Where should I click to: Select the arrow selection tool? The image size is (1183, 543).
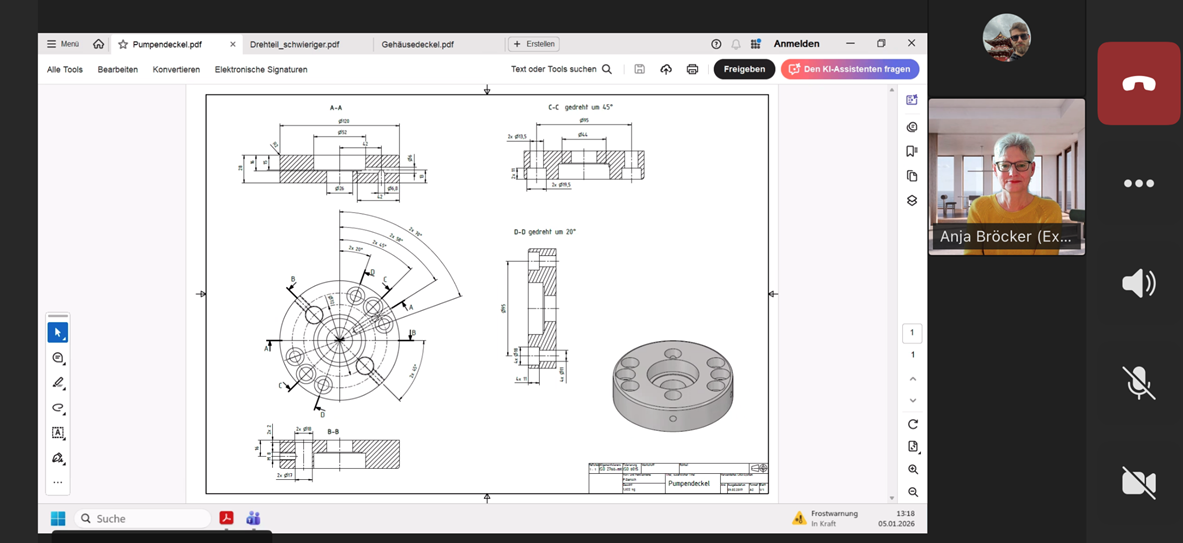(58, 332)
